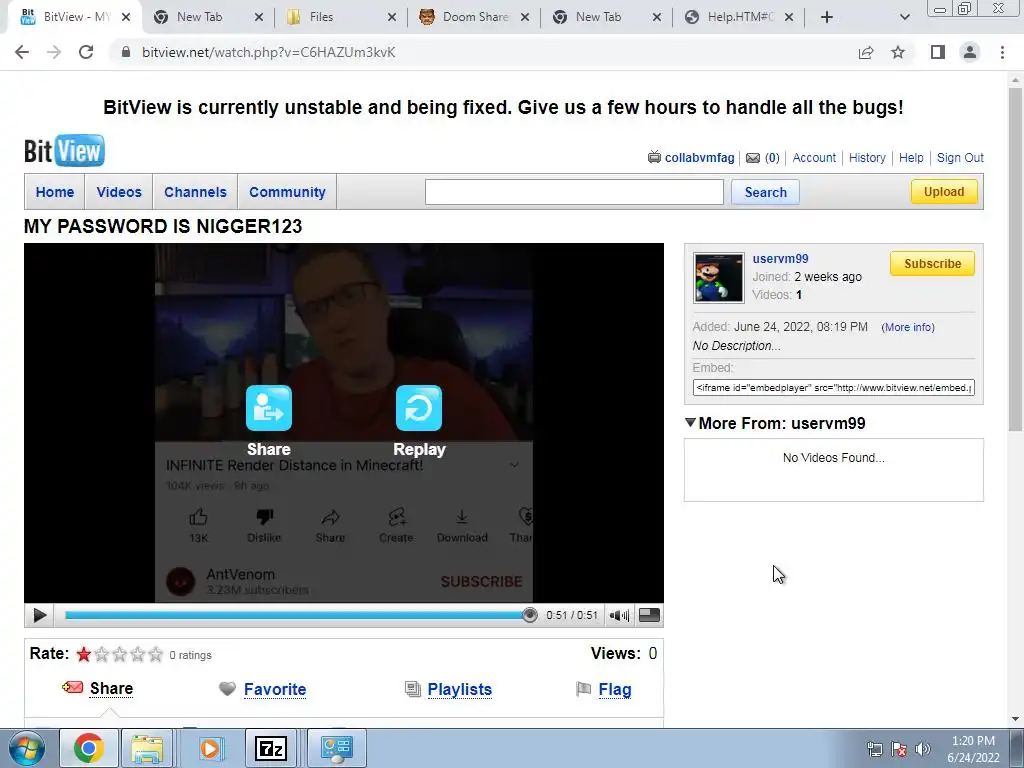Click the BitView search input field
This screenshot has height=768, width=1024.
[574, 192]
